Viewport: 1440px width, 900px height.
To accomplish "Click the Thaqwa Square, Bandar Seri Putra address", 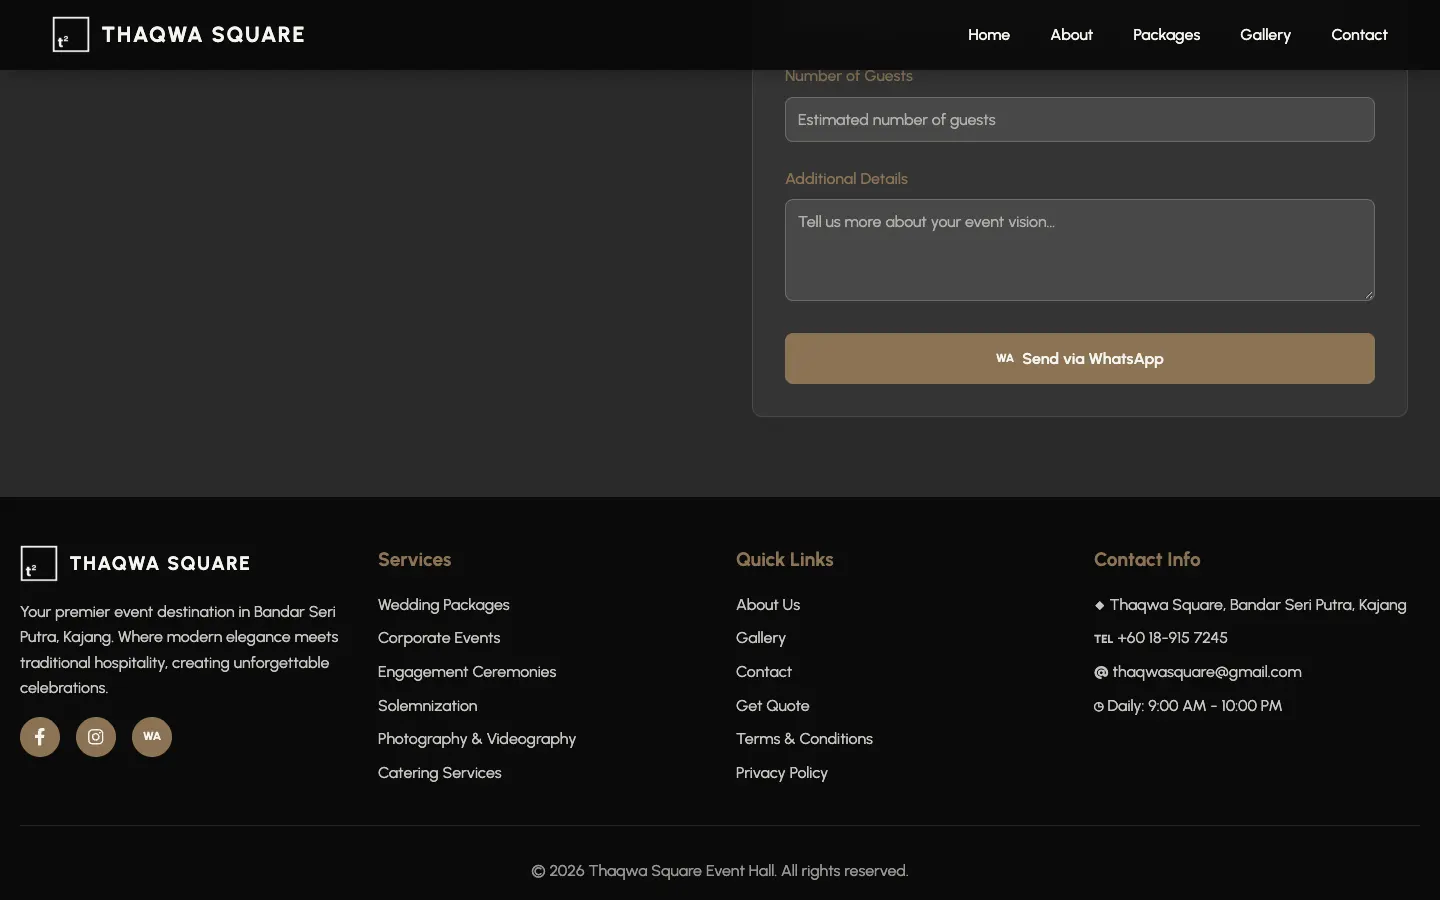I will pyautogui.click(x=1258, y=605).
